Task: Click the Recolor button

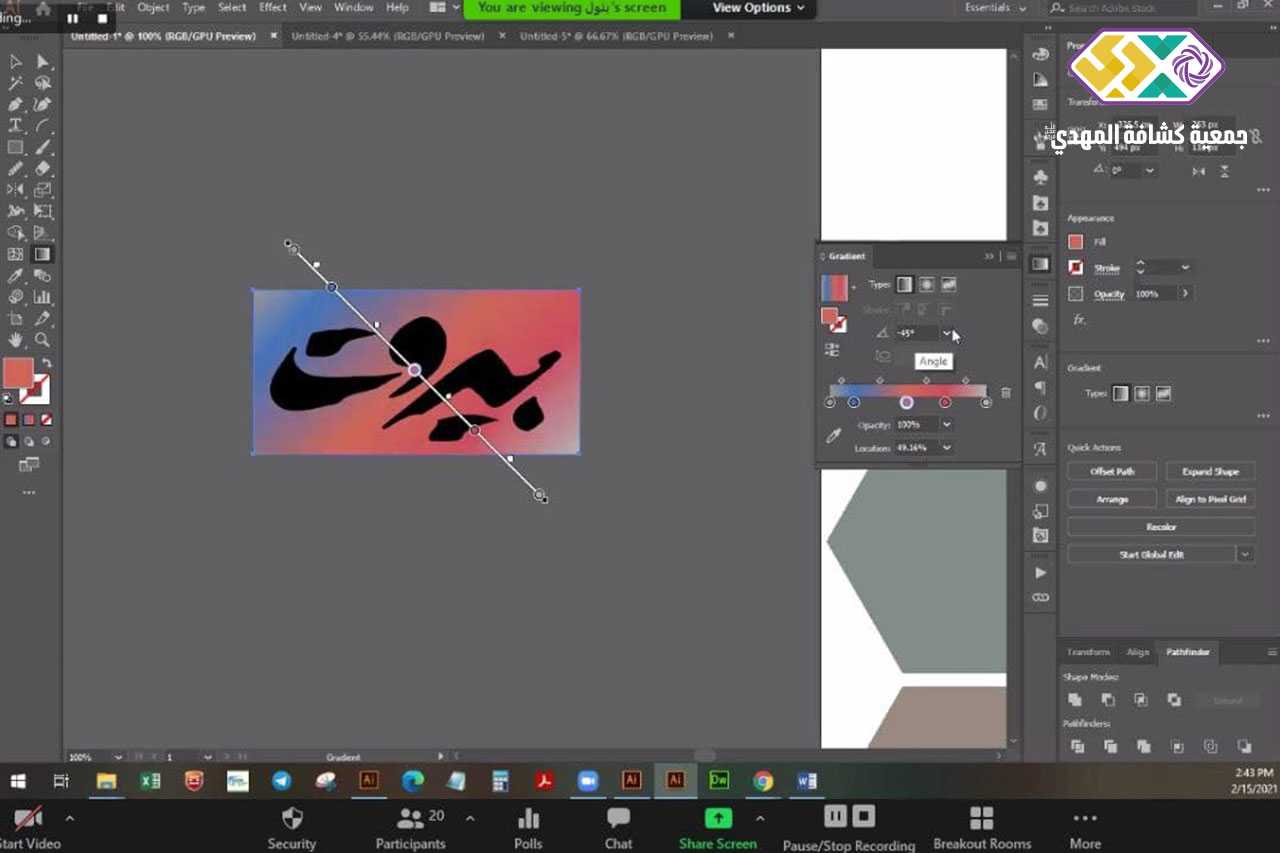Action: click(x=1160, y=527)
